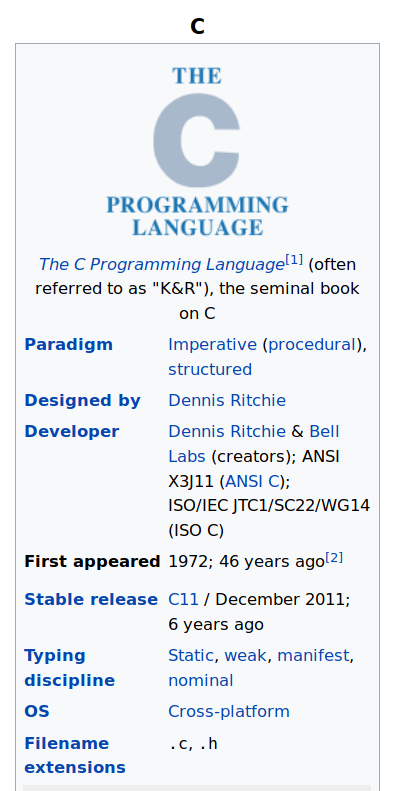
Task: Follow 'The C Programming Language' caption link
Action: (x=161, y=264)
